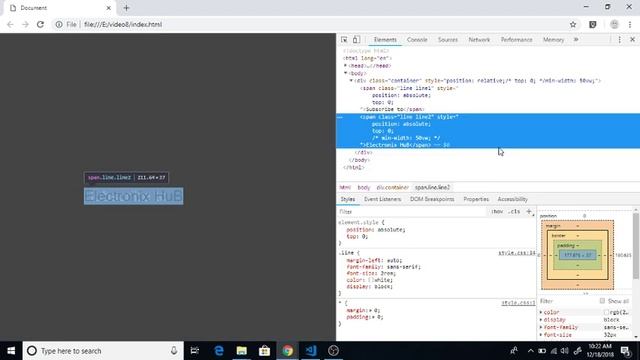The image size is (640, 360).
Task: Open DevTools customize three-dot menu
Action: pos(619,40)
